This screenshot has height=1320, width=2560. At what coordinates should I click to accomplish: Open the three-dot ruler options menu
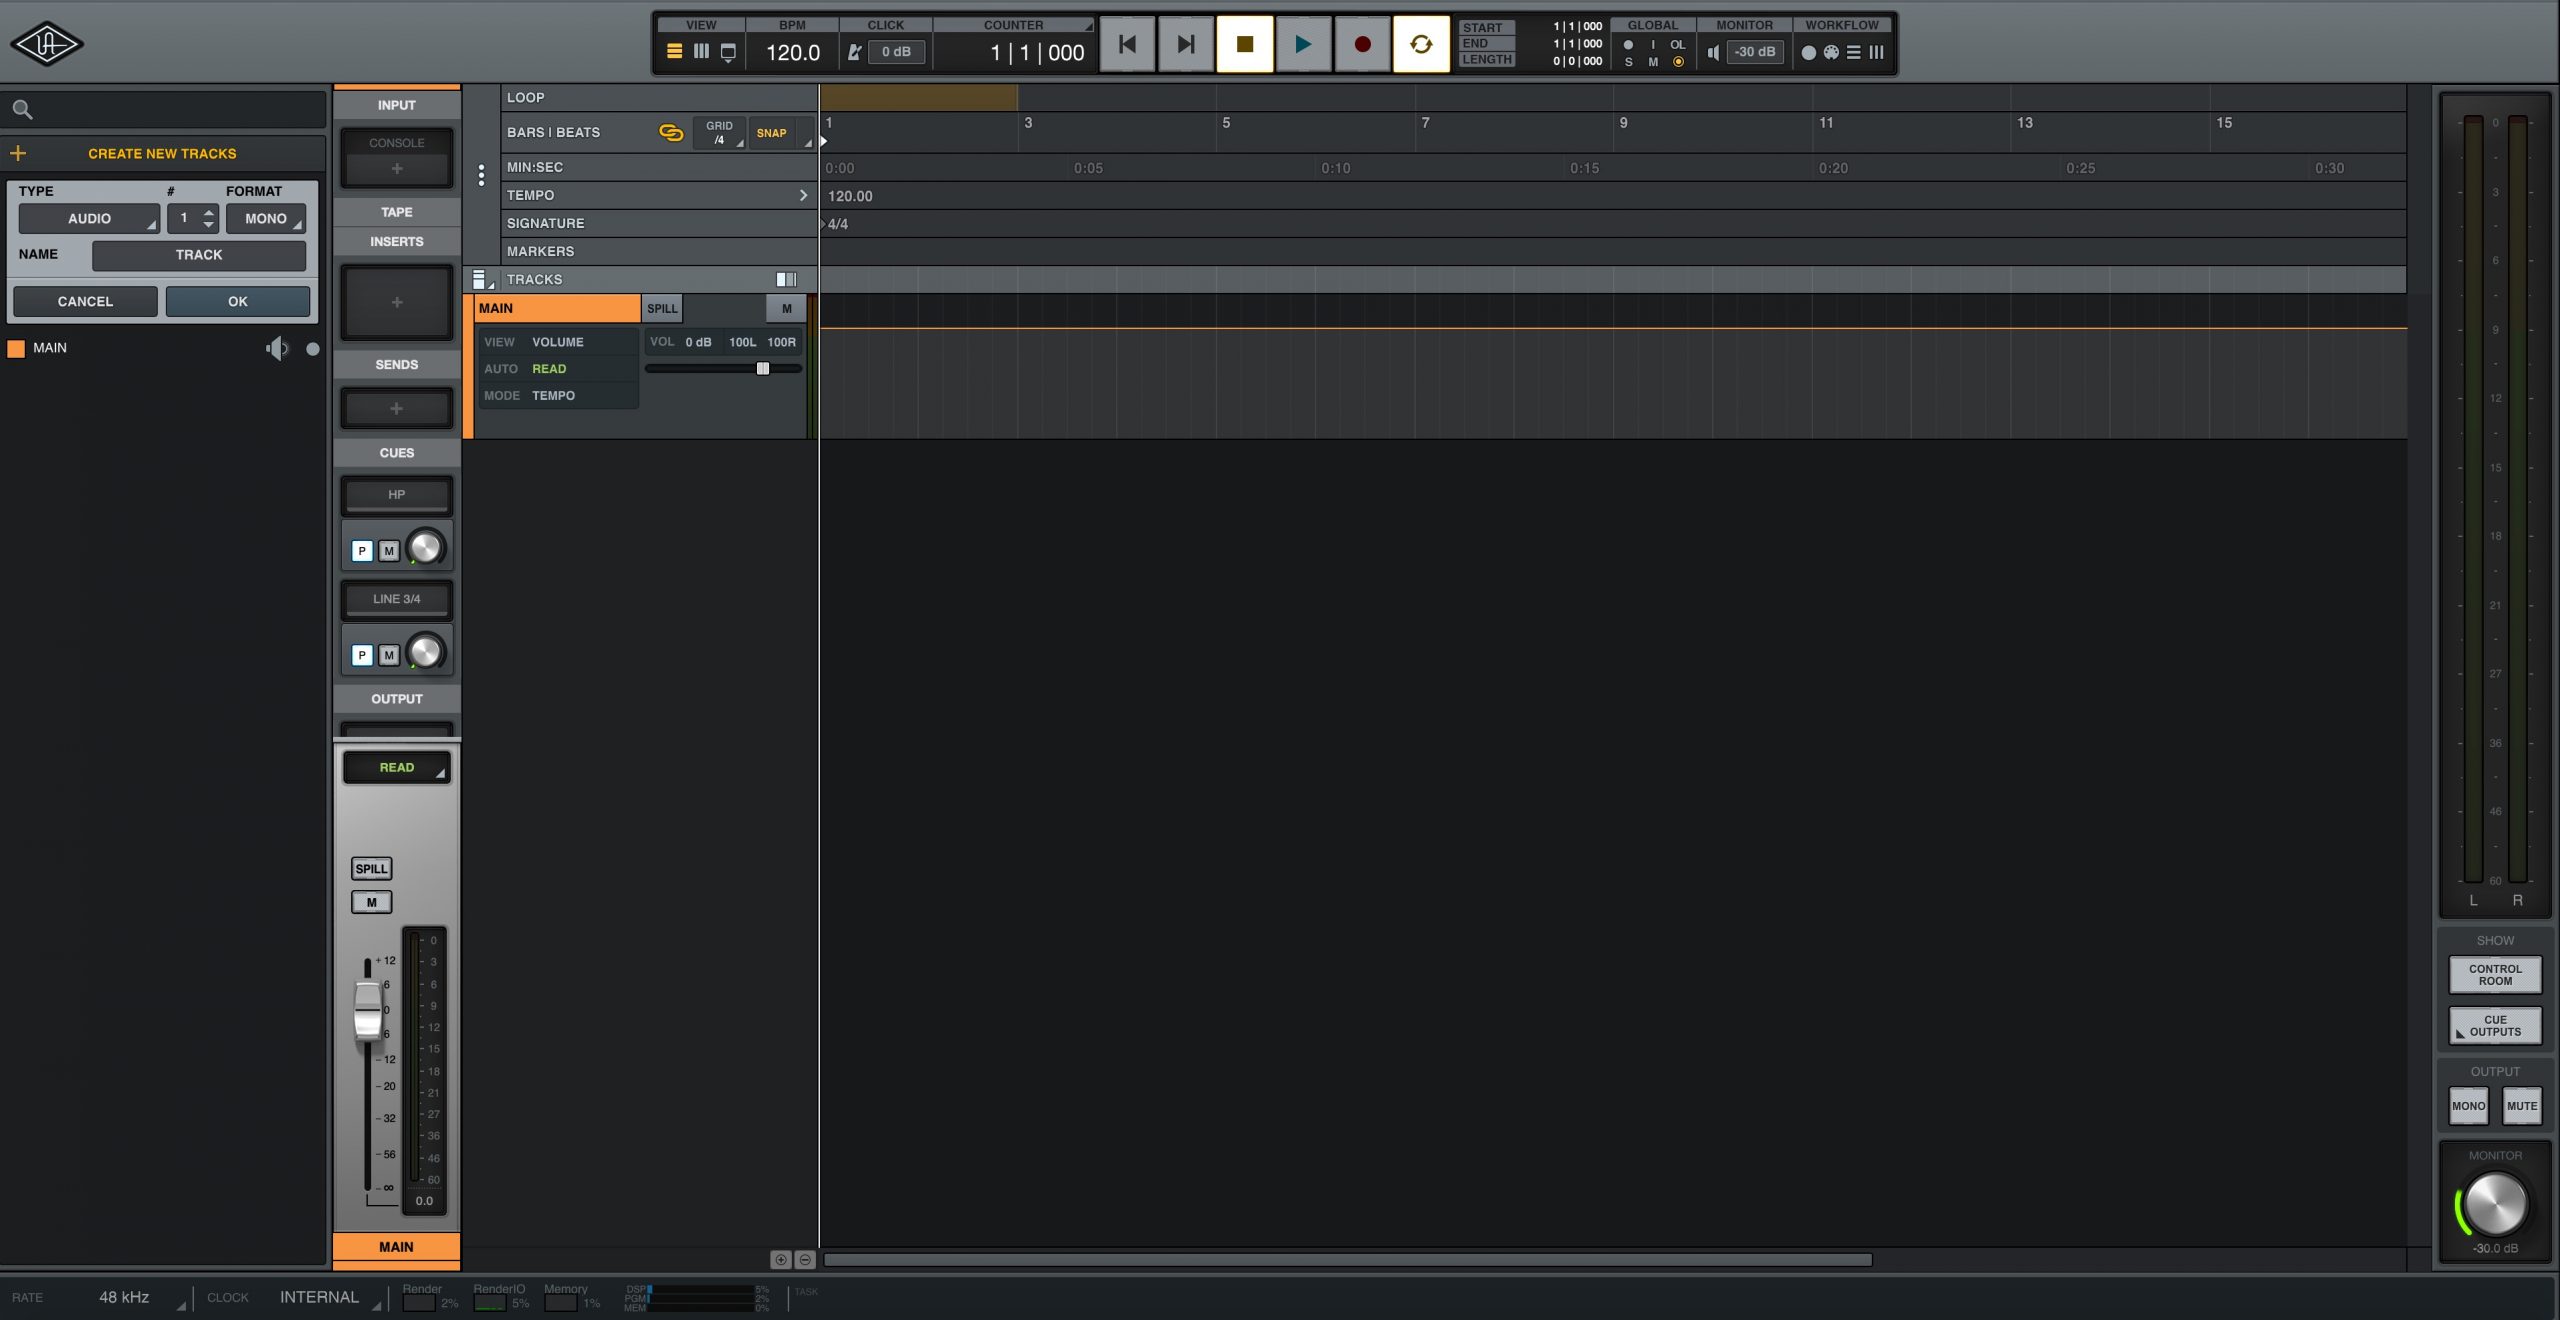coord(481,175)
